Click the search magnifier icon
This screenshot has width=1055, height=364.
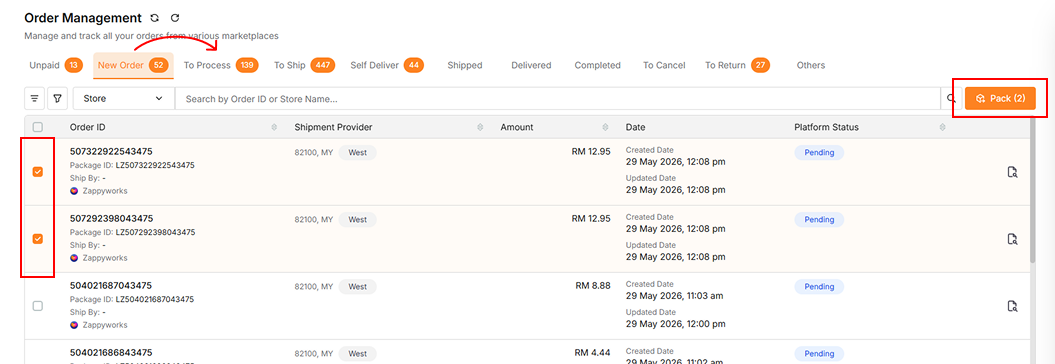click(x=951, y=98)
